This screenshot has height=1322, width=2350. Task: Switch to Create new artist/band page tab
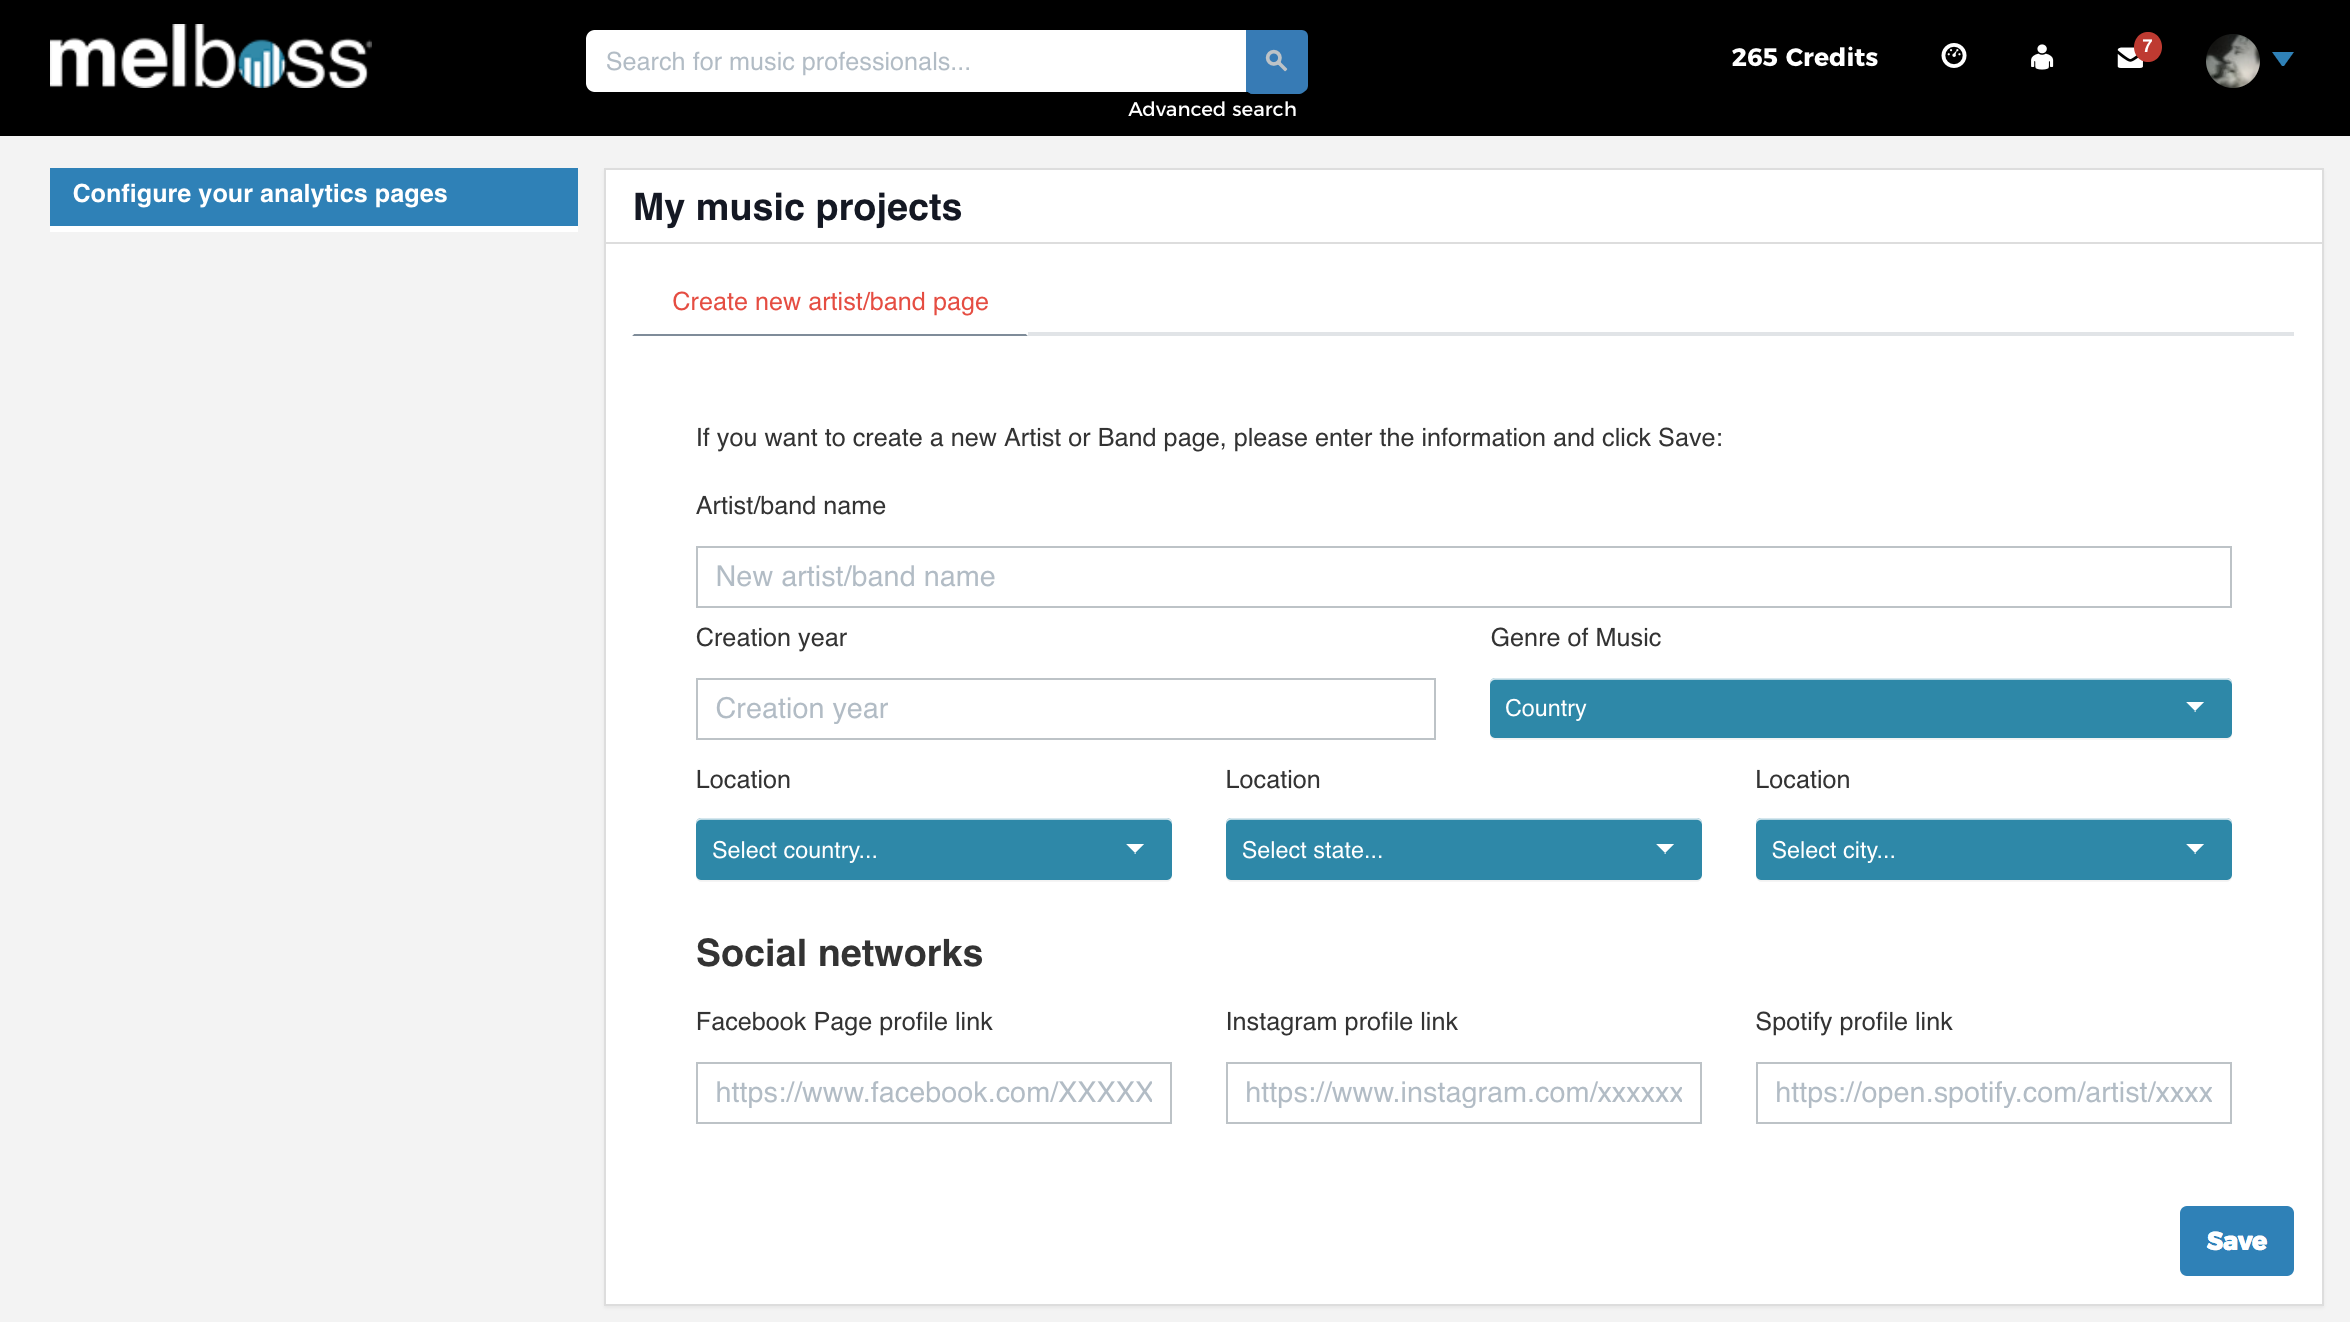[x=830, y=302]
